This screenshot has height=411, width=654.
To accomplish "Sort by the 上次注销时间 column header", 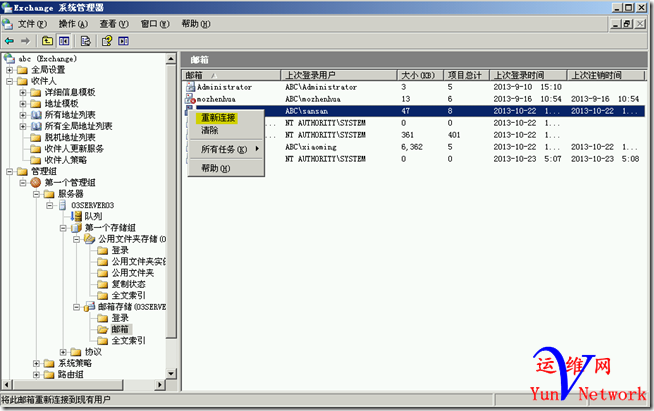I will tap(606, 75).
